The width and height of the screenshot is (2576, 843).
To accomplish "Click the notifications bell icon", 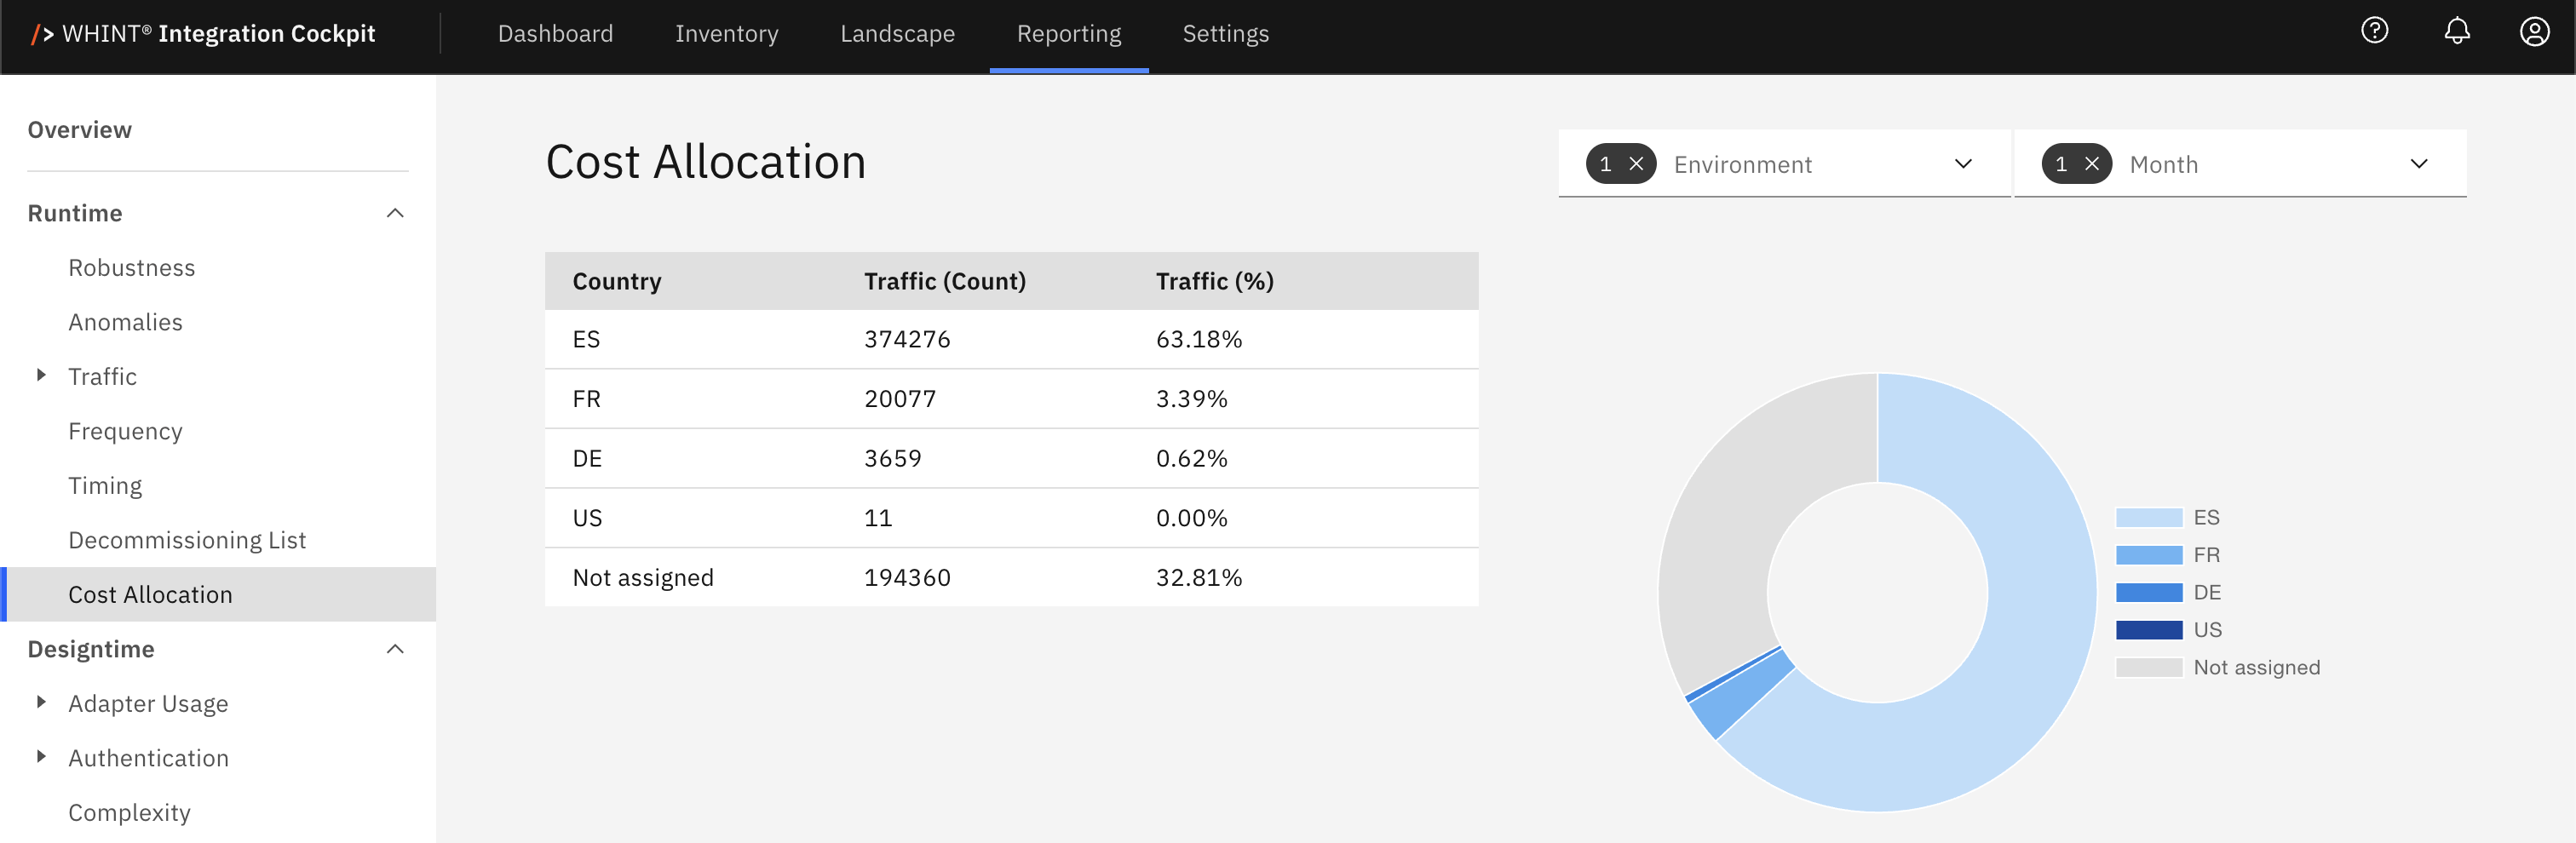I will [x=2456, y=32].
